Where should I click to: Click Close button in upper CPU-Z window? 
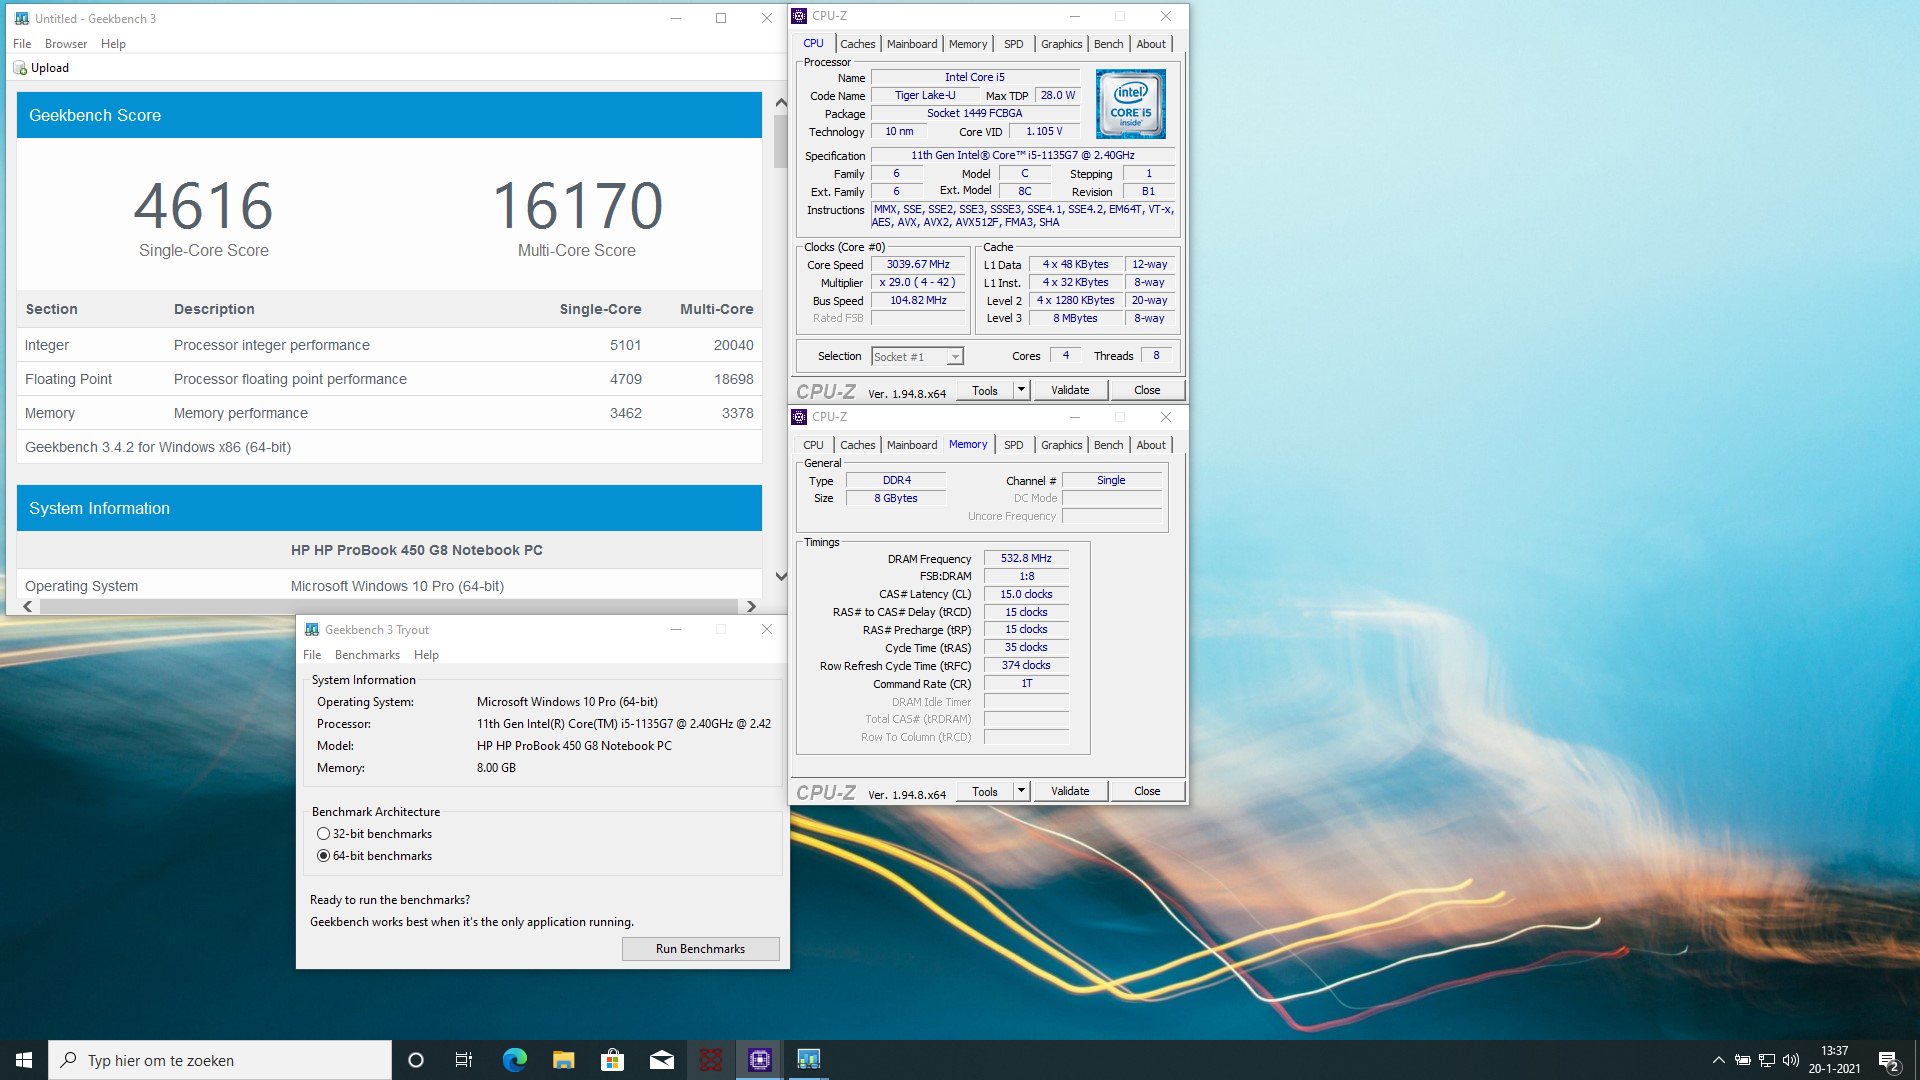pyautogui.click(x=1147, y=390)
